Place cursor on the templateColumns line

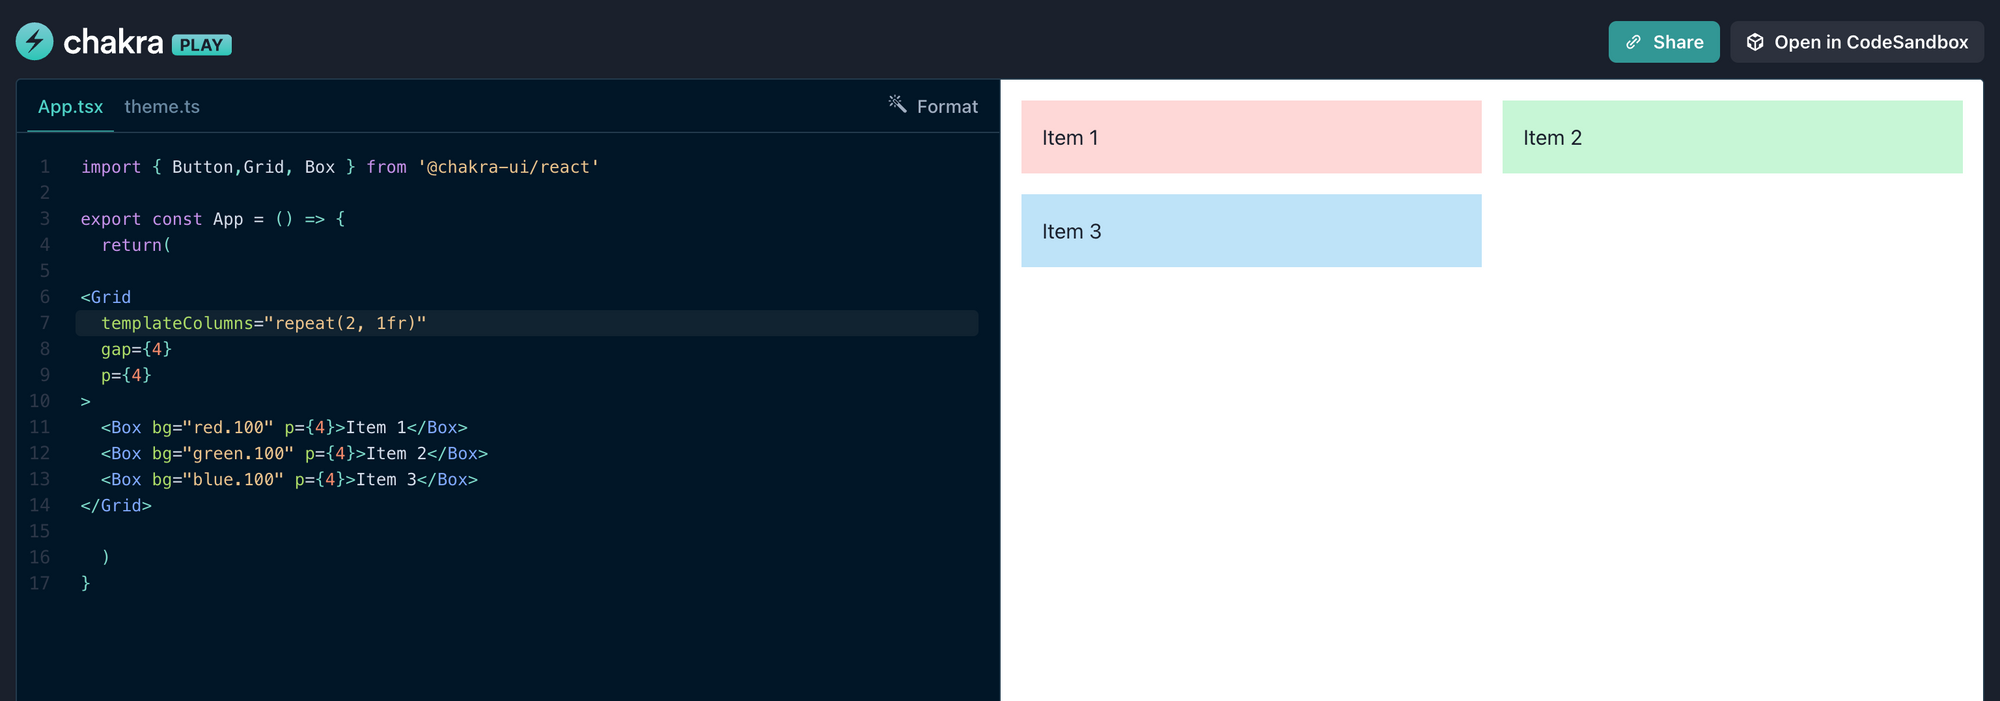263,323
